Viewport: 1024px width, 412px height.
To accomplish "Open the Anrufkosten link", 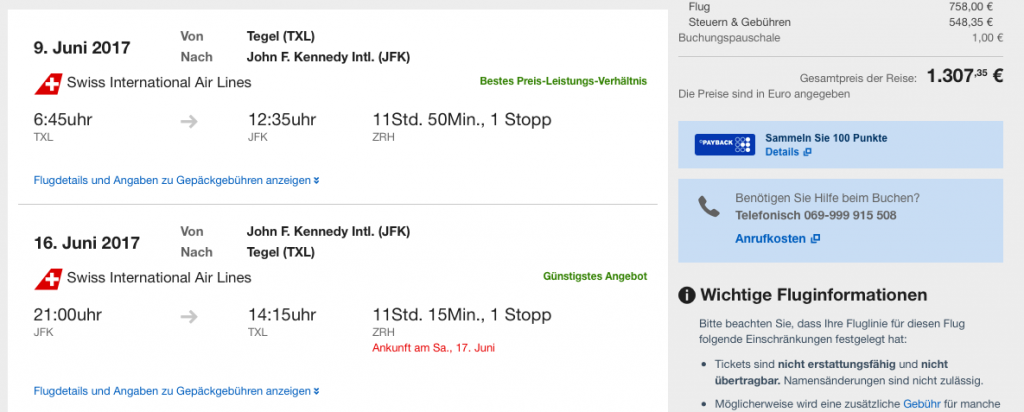I will click(x=770, y=239).
